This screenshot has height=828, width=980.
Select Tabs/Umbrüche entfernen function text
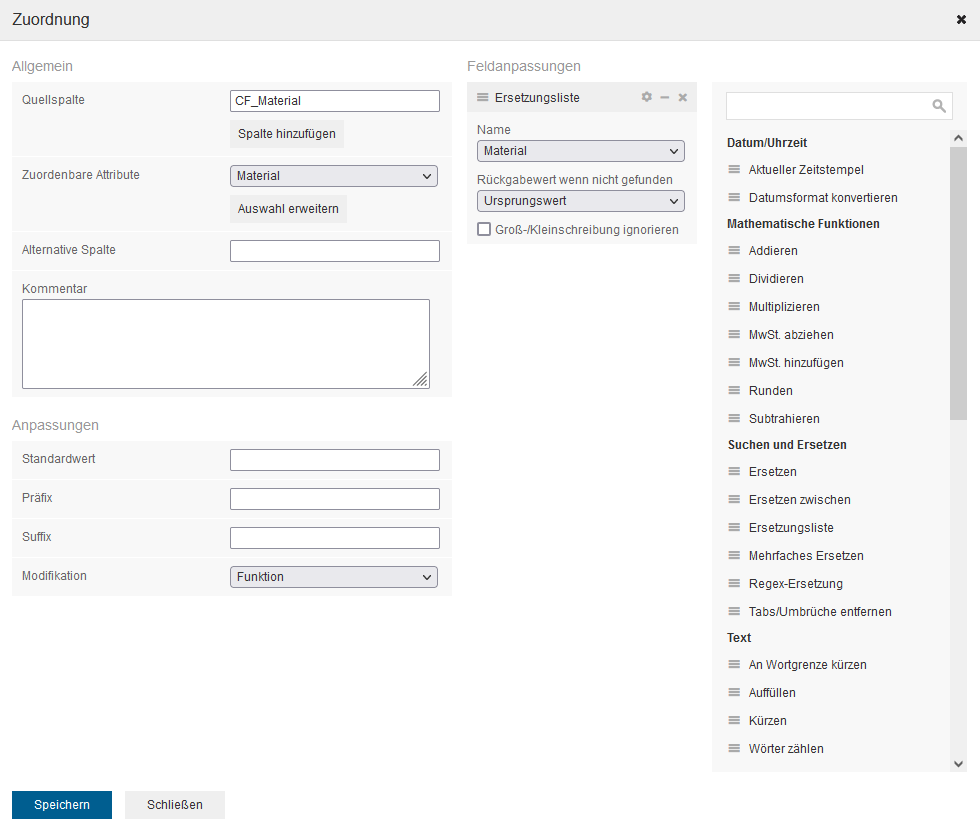pyautogui.click(x=820, y=612)
